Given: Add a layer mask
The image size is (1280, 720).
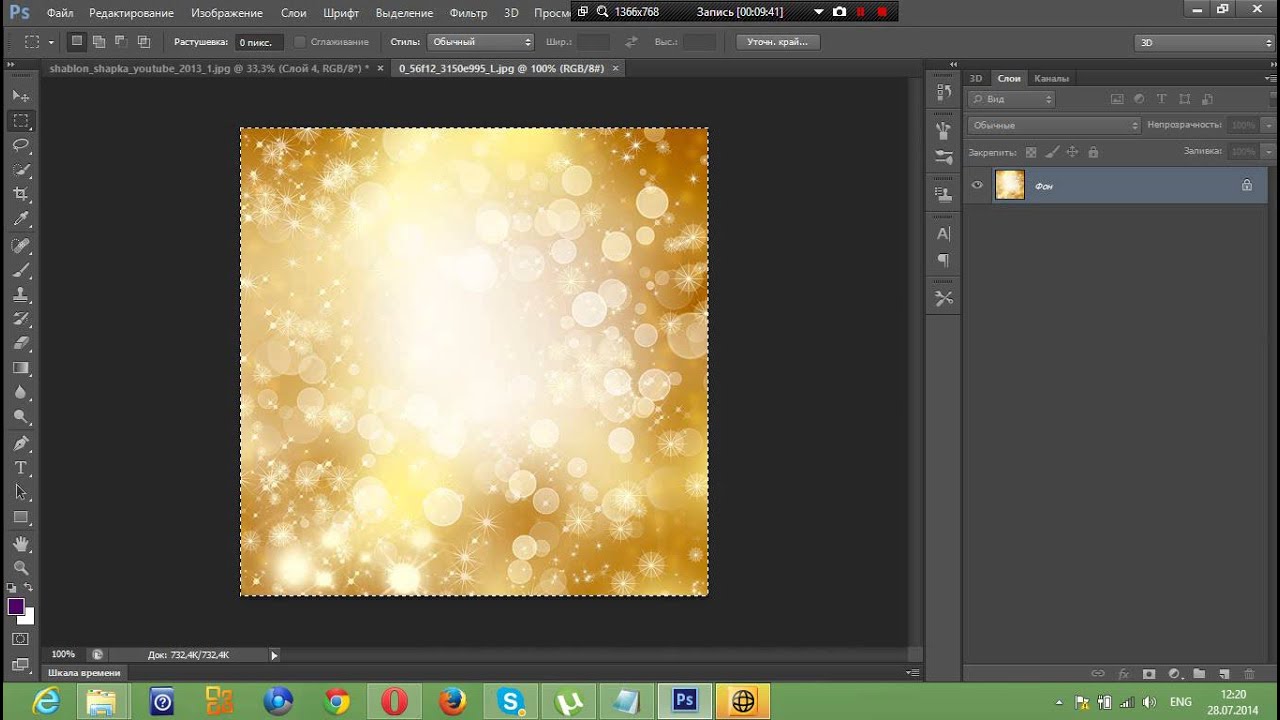Looking at the screenshot, I should click(1149, 674).
